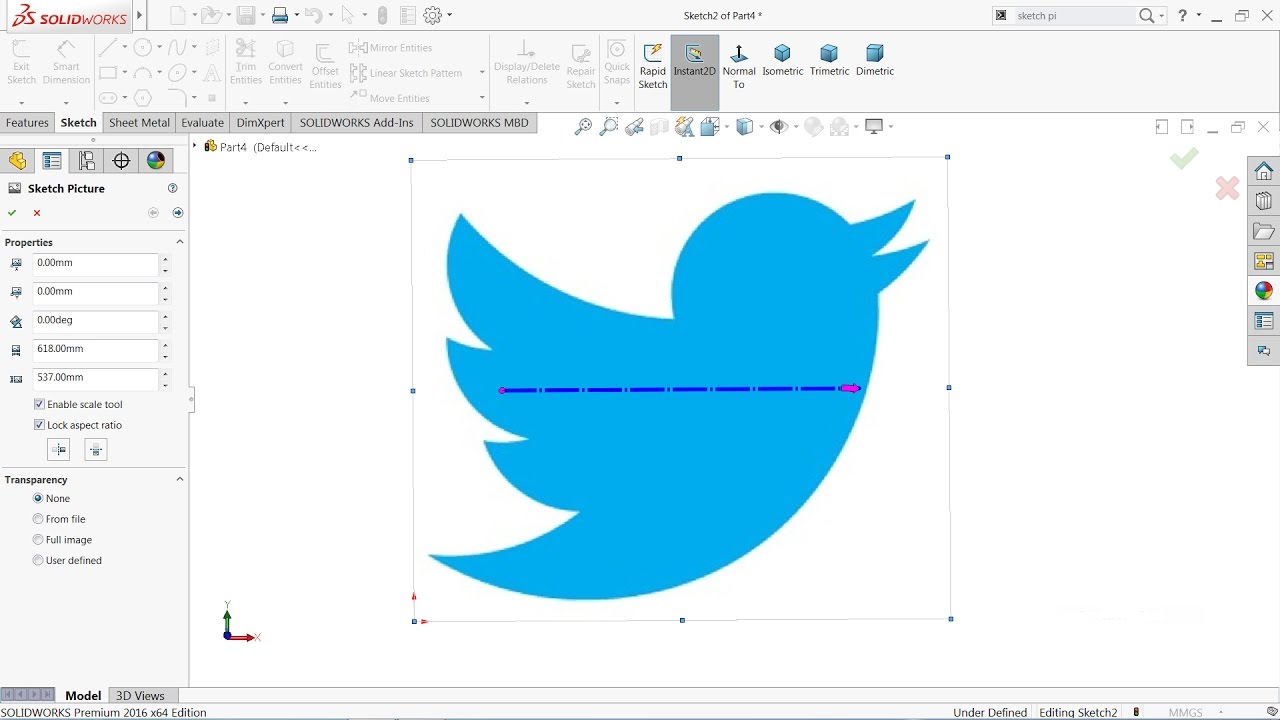The image size is (1280, 720).
Task: Select From file transparency option
Action: tap(38, 519)
